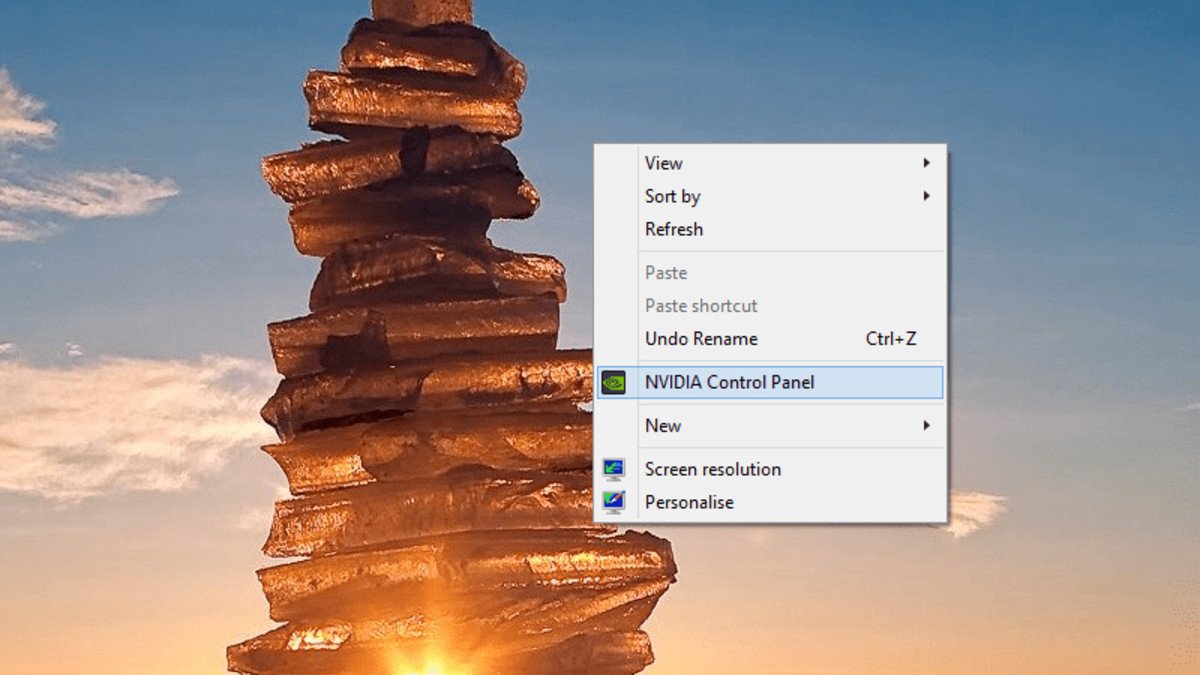Image resolution: width=1200 pixels, height=675 pixels.
Task: Click the green NVIDIA logo icon
Action: coord(614,382)
